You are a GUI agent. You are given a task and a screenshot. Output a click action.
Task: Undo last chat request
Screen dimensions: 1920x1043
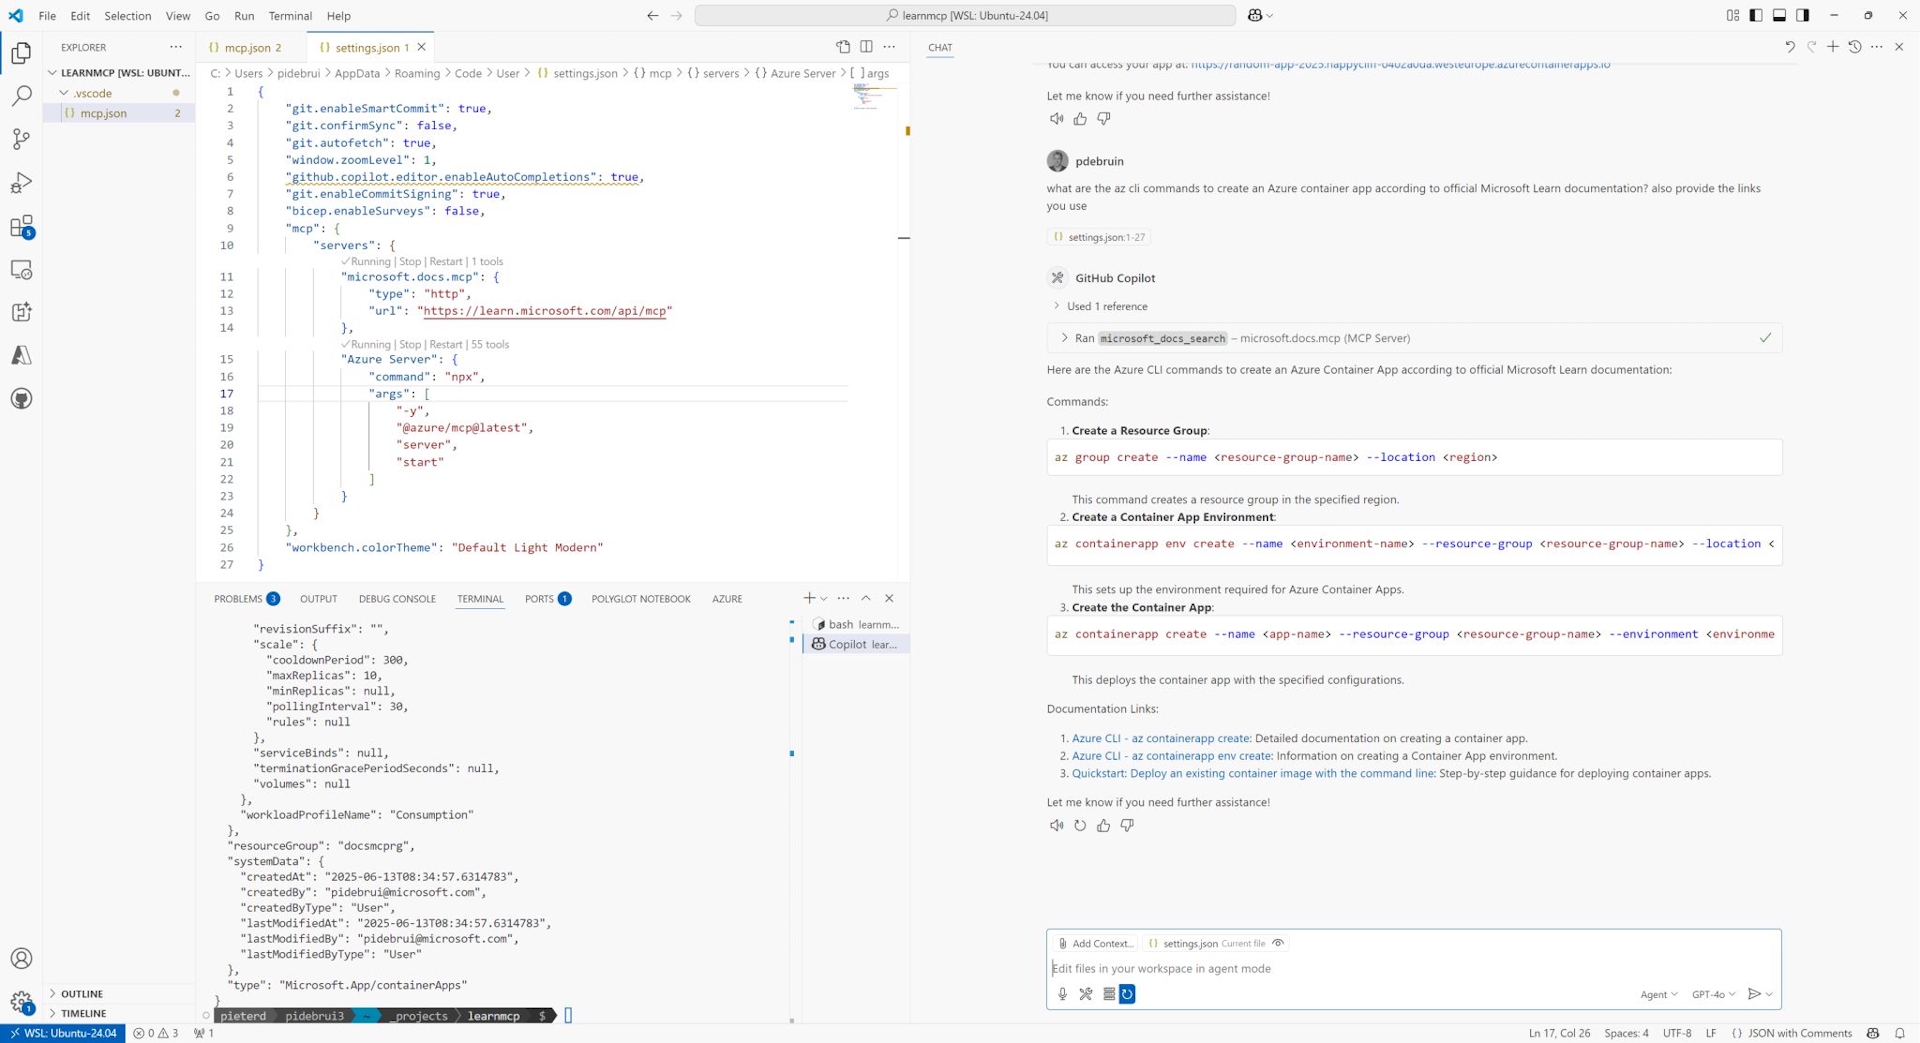(1790, 47)
